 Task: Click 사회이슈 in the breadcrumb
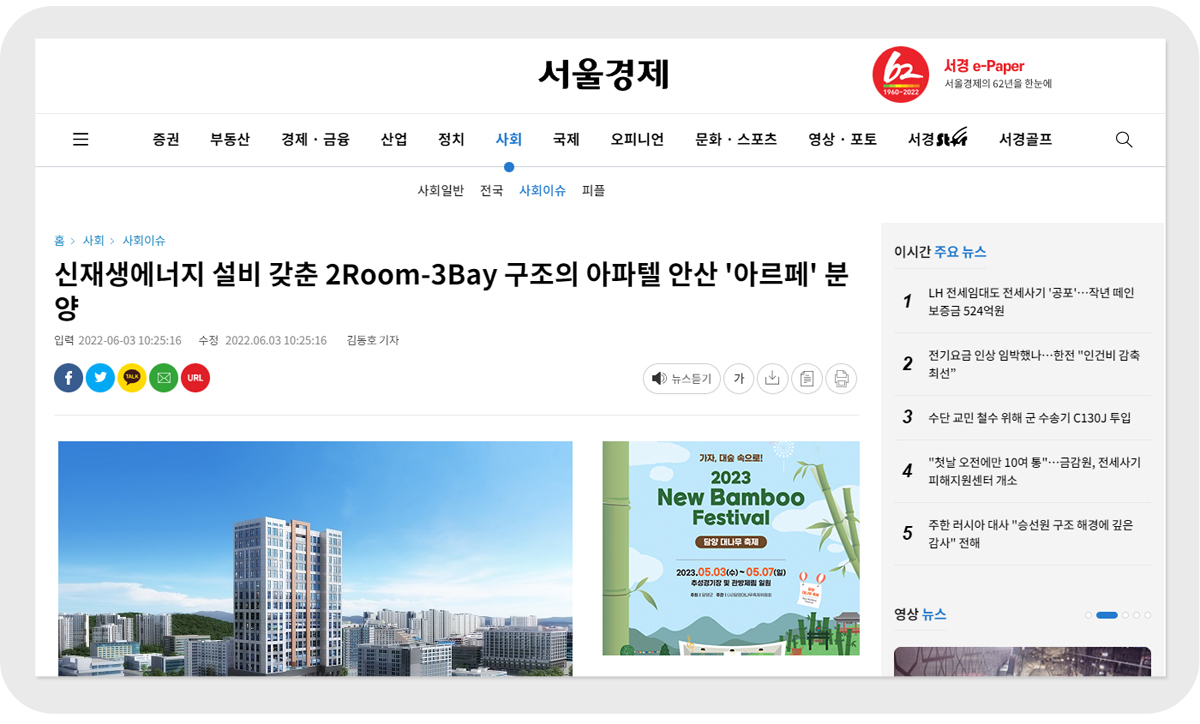(x=144, y=241)
